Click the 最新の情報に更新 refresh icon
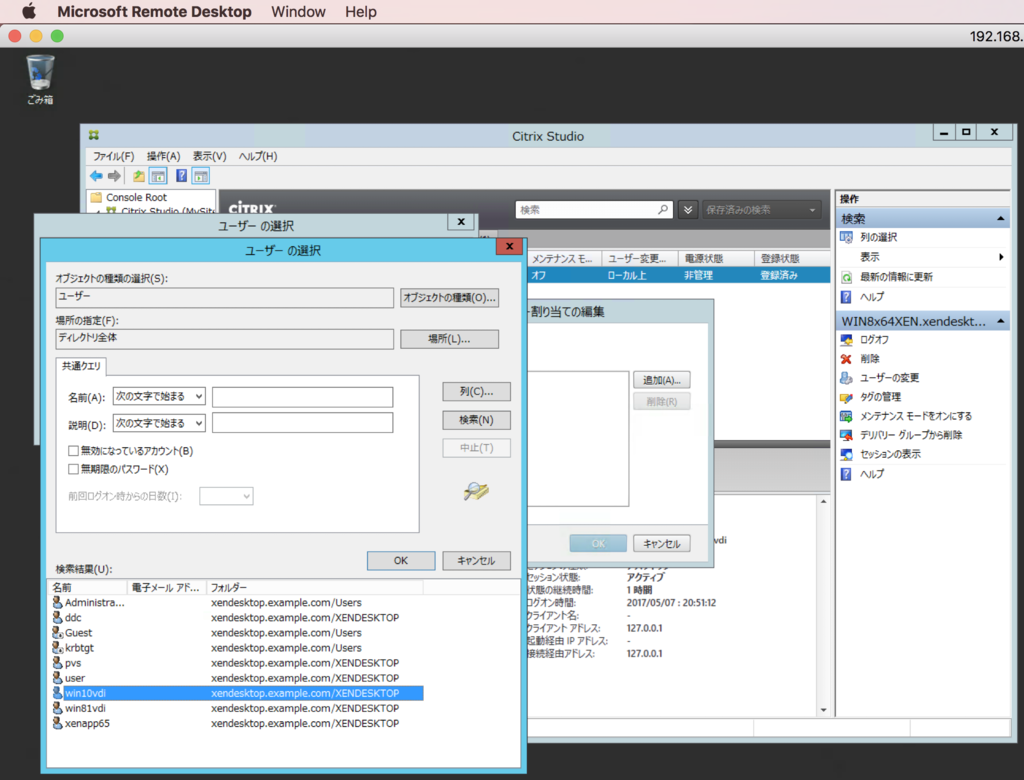Screen dimensions: 1024x780 pyautogui.click(x=846, y=277)
